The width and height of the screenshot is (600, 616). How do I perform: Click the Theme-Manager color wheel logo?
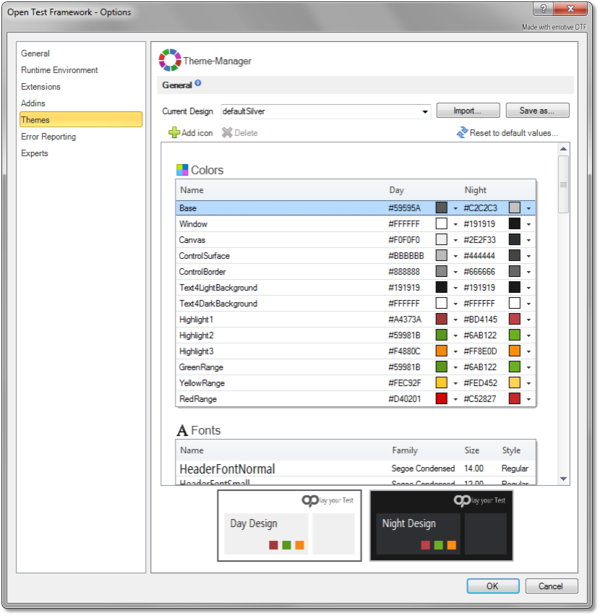tap(170, 60)
